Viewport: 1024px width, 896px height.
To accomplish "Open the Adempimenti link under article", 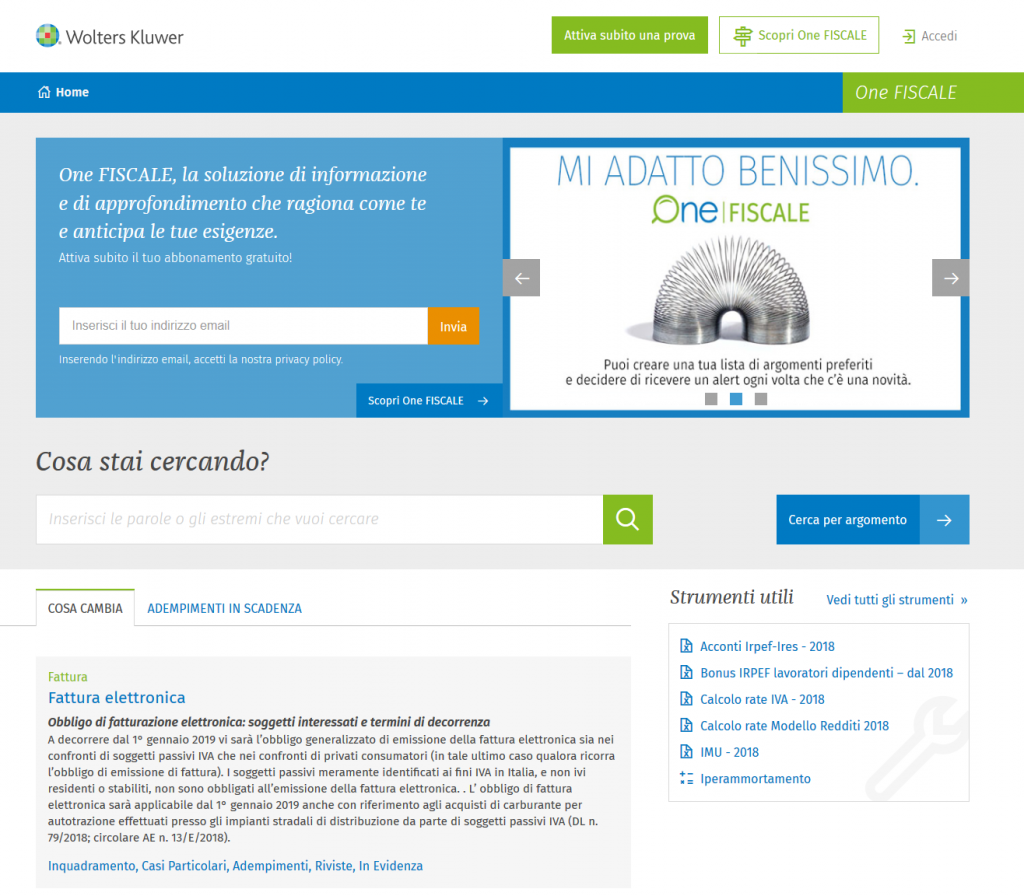I will (x=271, y=865).
